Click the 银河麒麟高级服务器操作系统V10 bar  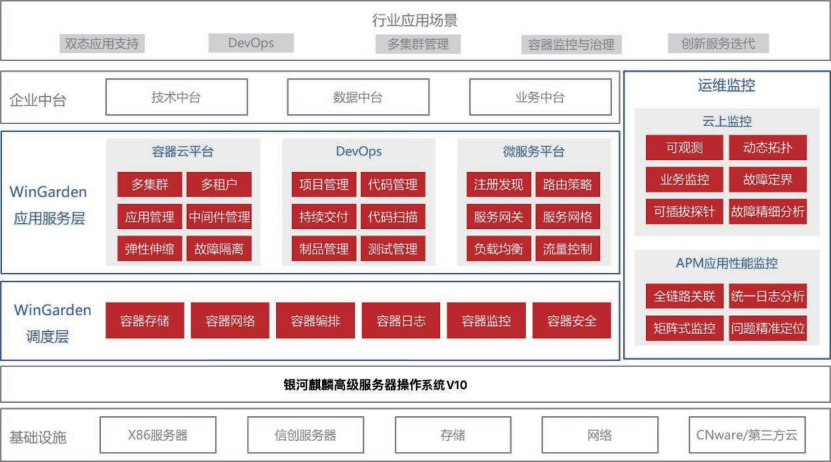[416, 385]
